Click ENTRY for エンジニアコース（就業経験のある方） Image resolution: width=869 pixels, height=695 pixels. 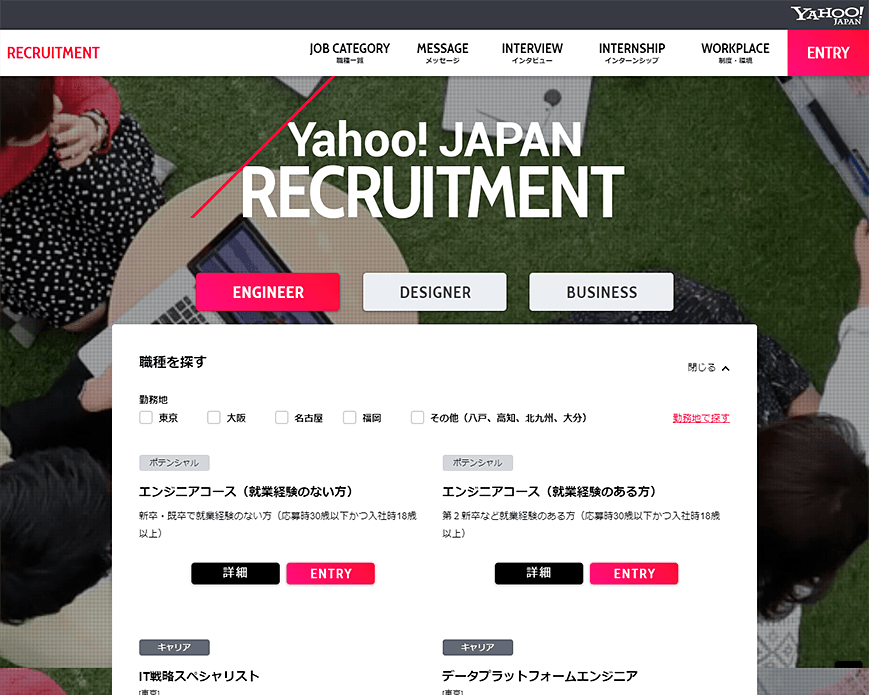633,573
